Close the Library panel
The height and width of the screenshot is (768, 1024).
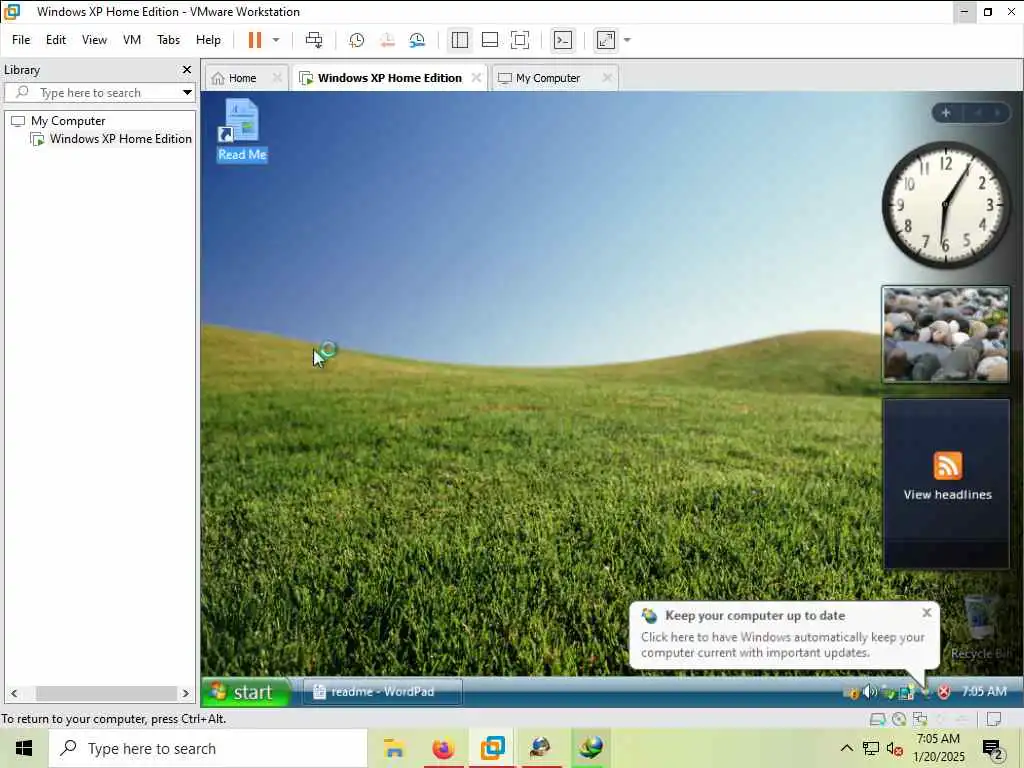click(187, 69)
